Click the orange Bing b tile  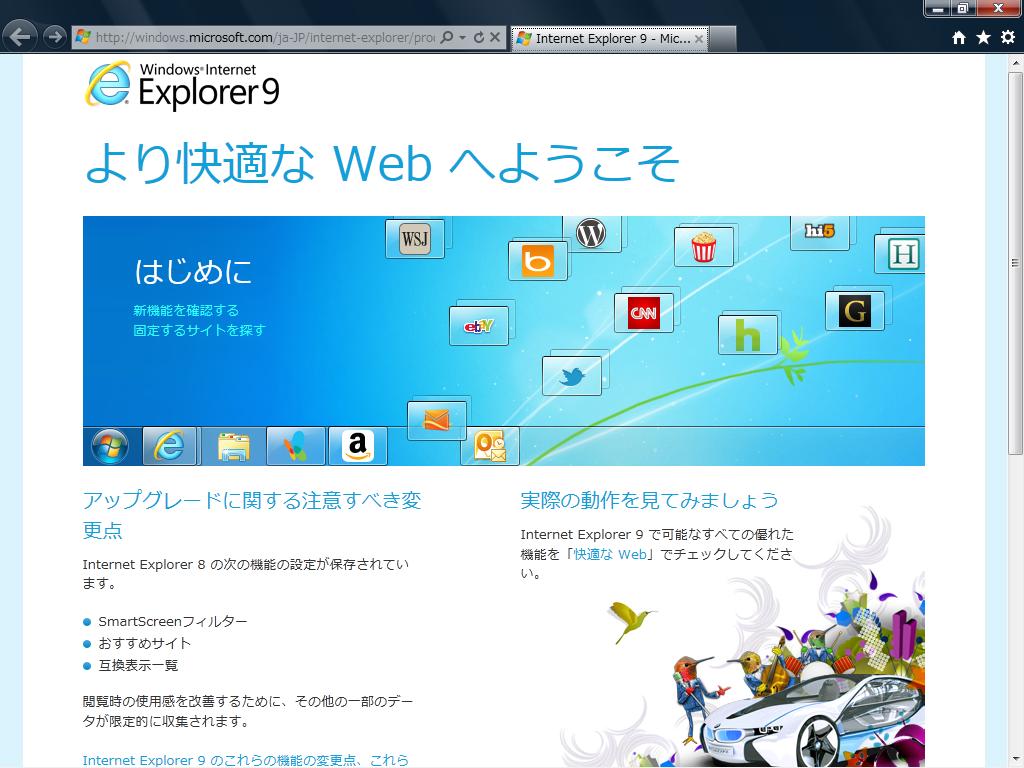tap(537, 261)
